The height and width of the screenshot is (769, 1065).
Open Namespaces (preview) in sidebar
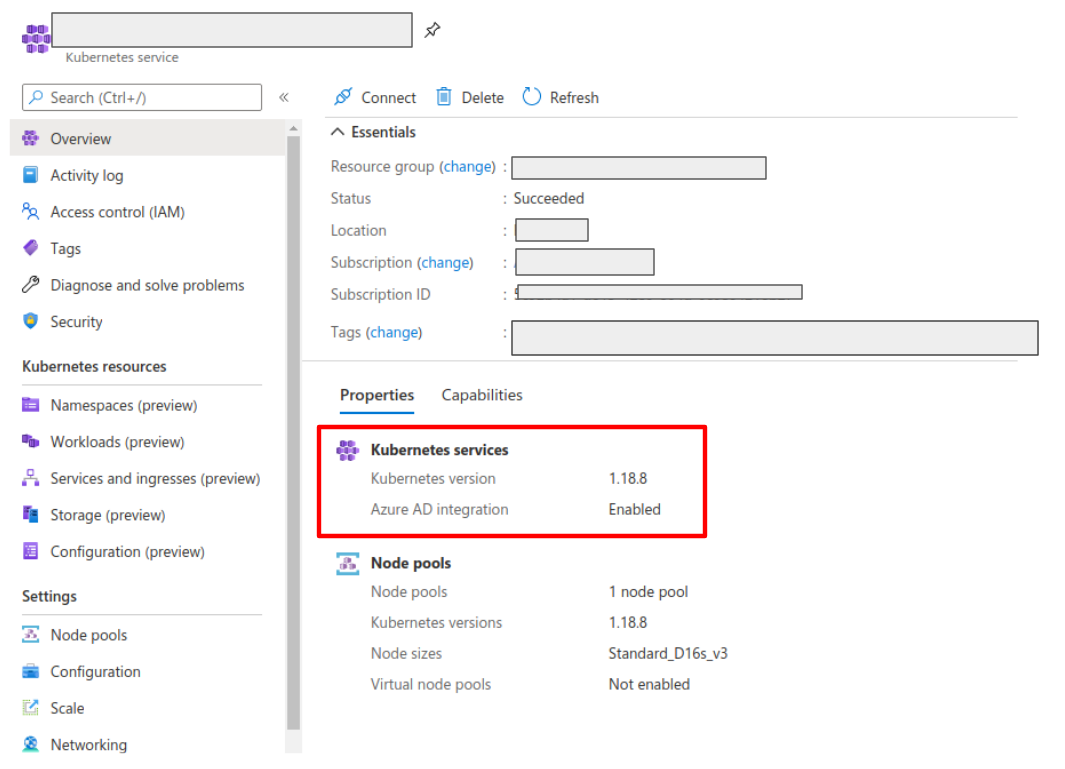pyautogui.click(x=124, y=405)
